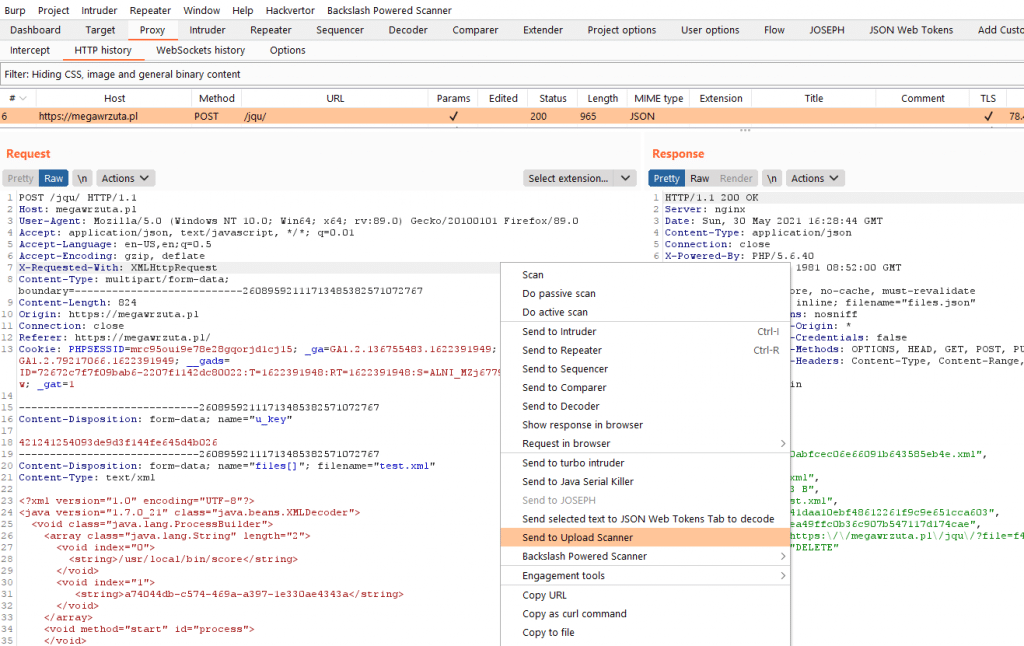1024x646 pixels.
Task: Expand Backslash Powered Scanner submenu
Action: coord(645,557)
